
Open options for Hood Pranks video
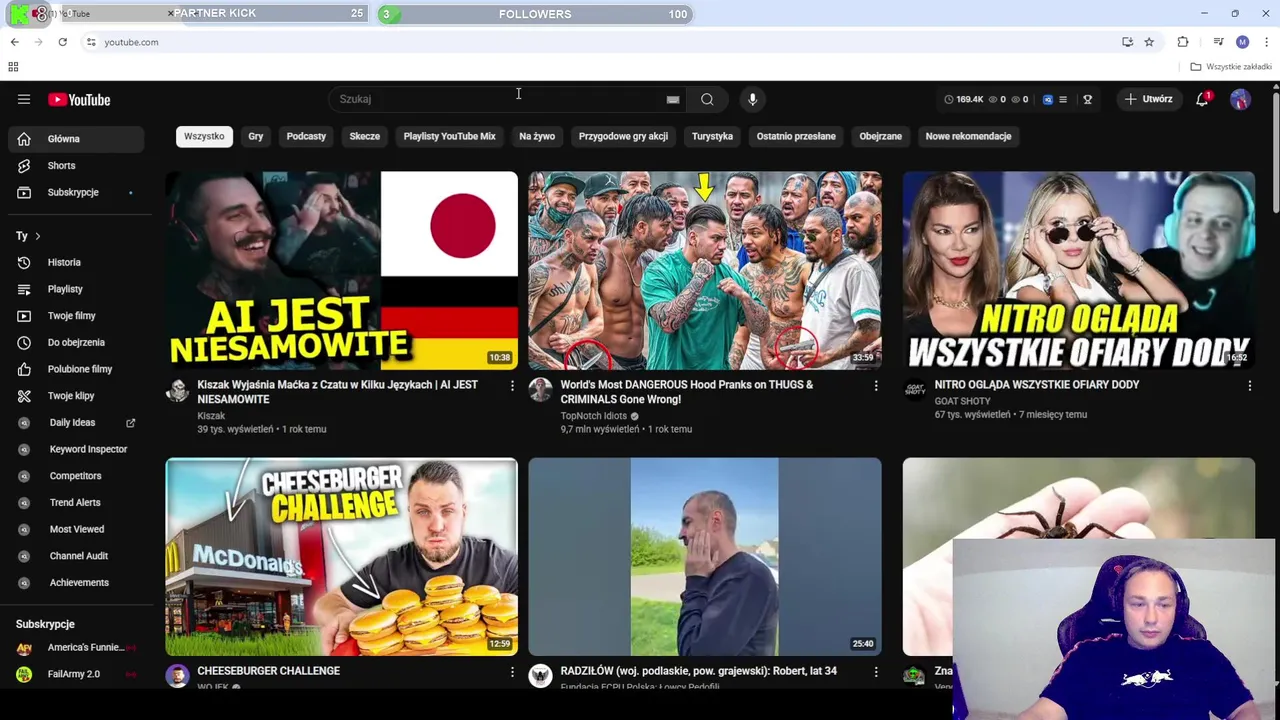coord(875,386)
